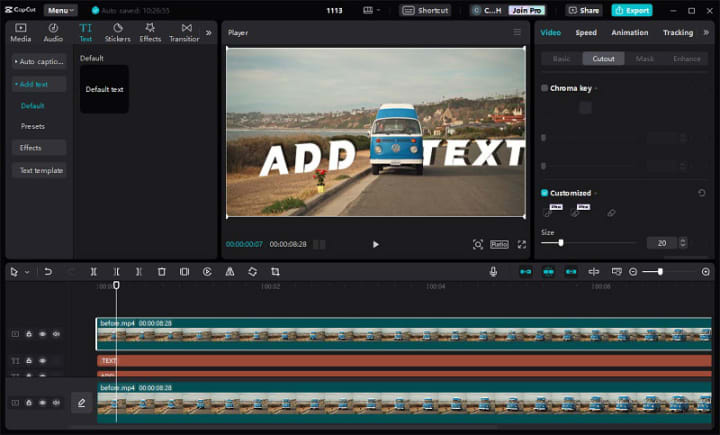The height and width of the screenshot is (435, 720).
Task: Expand more tabs in the media panel
Action: click(x=208, y=32)
